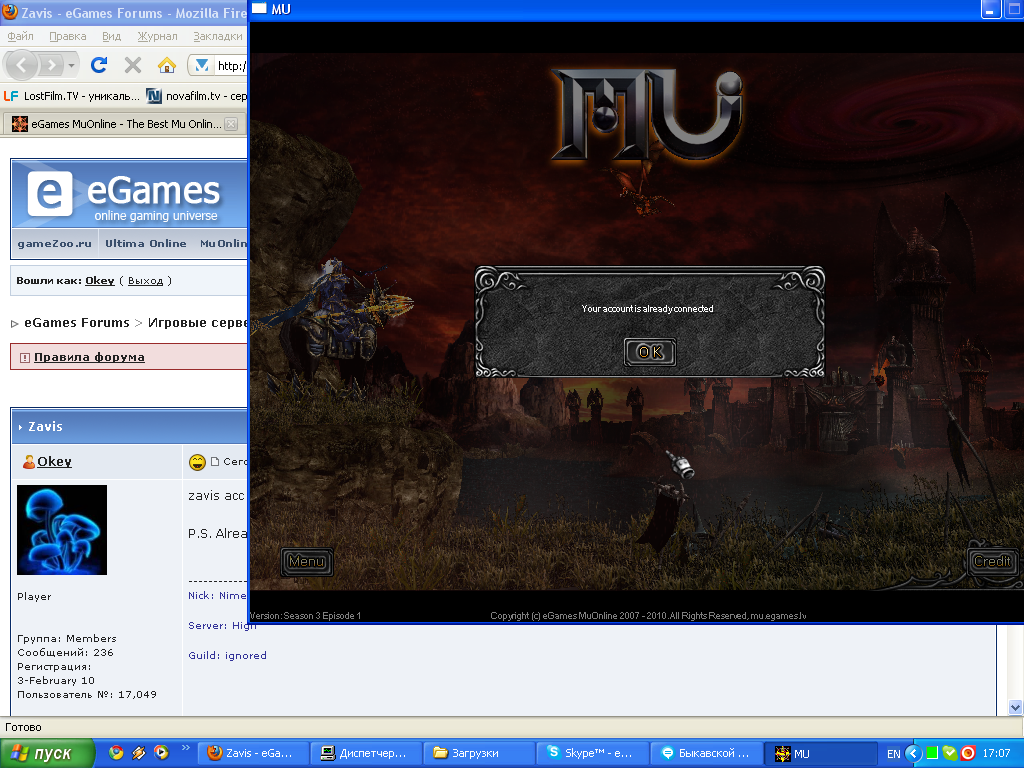Click the post document icon
The image size is (1024, 768).
coord(214,462)
